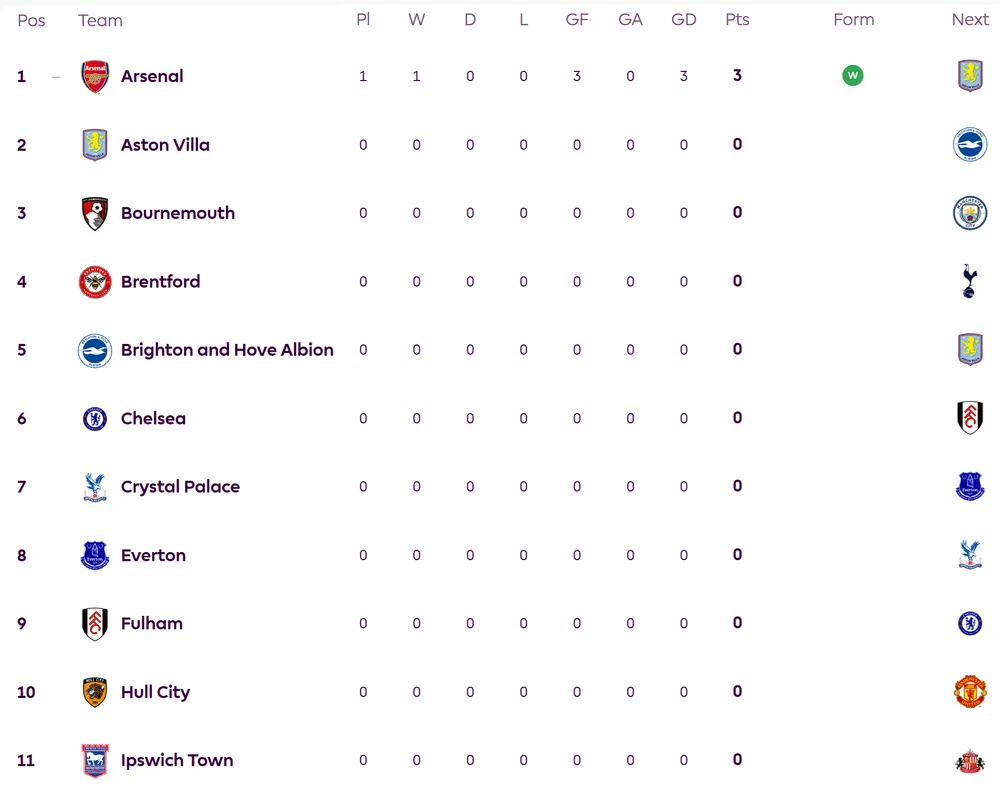Click Manchester United crest in Hull City's row

pyautogui.click(x=970, y=692)
